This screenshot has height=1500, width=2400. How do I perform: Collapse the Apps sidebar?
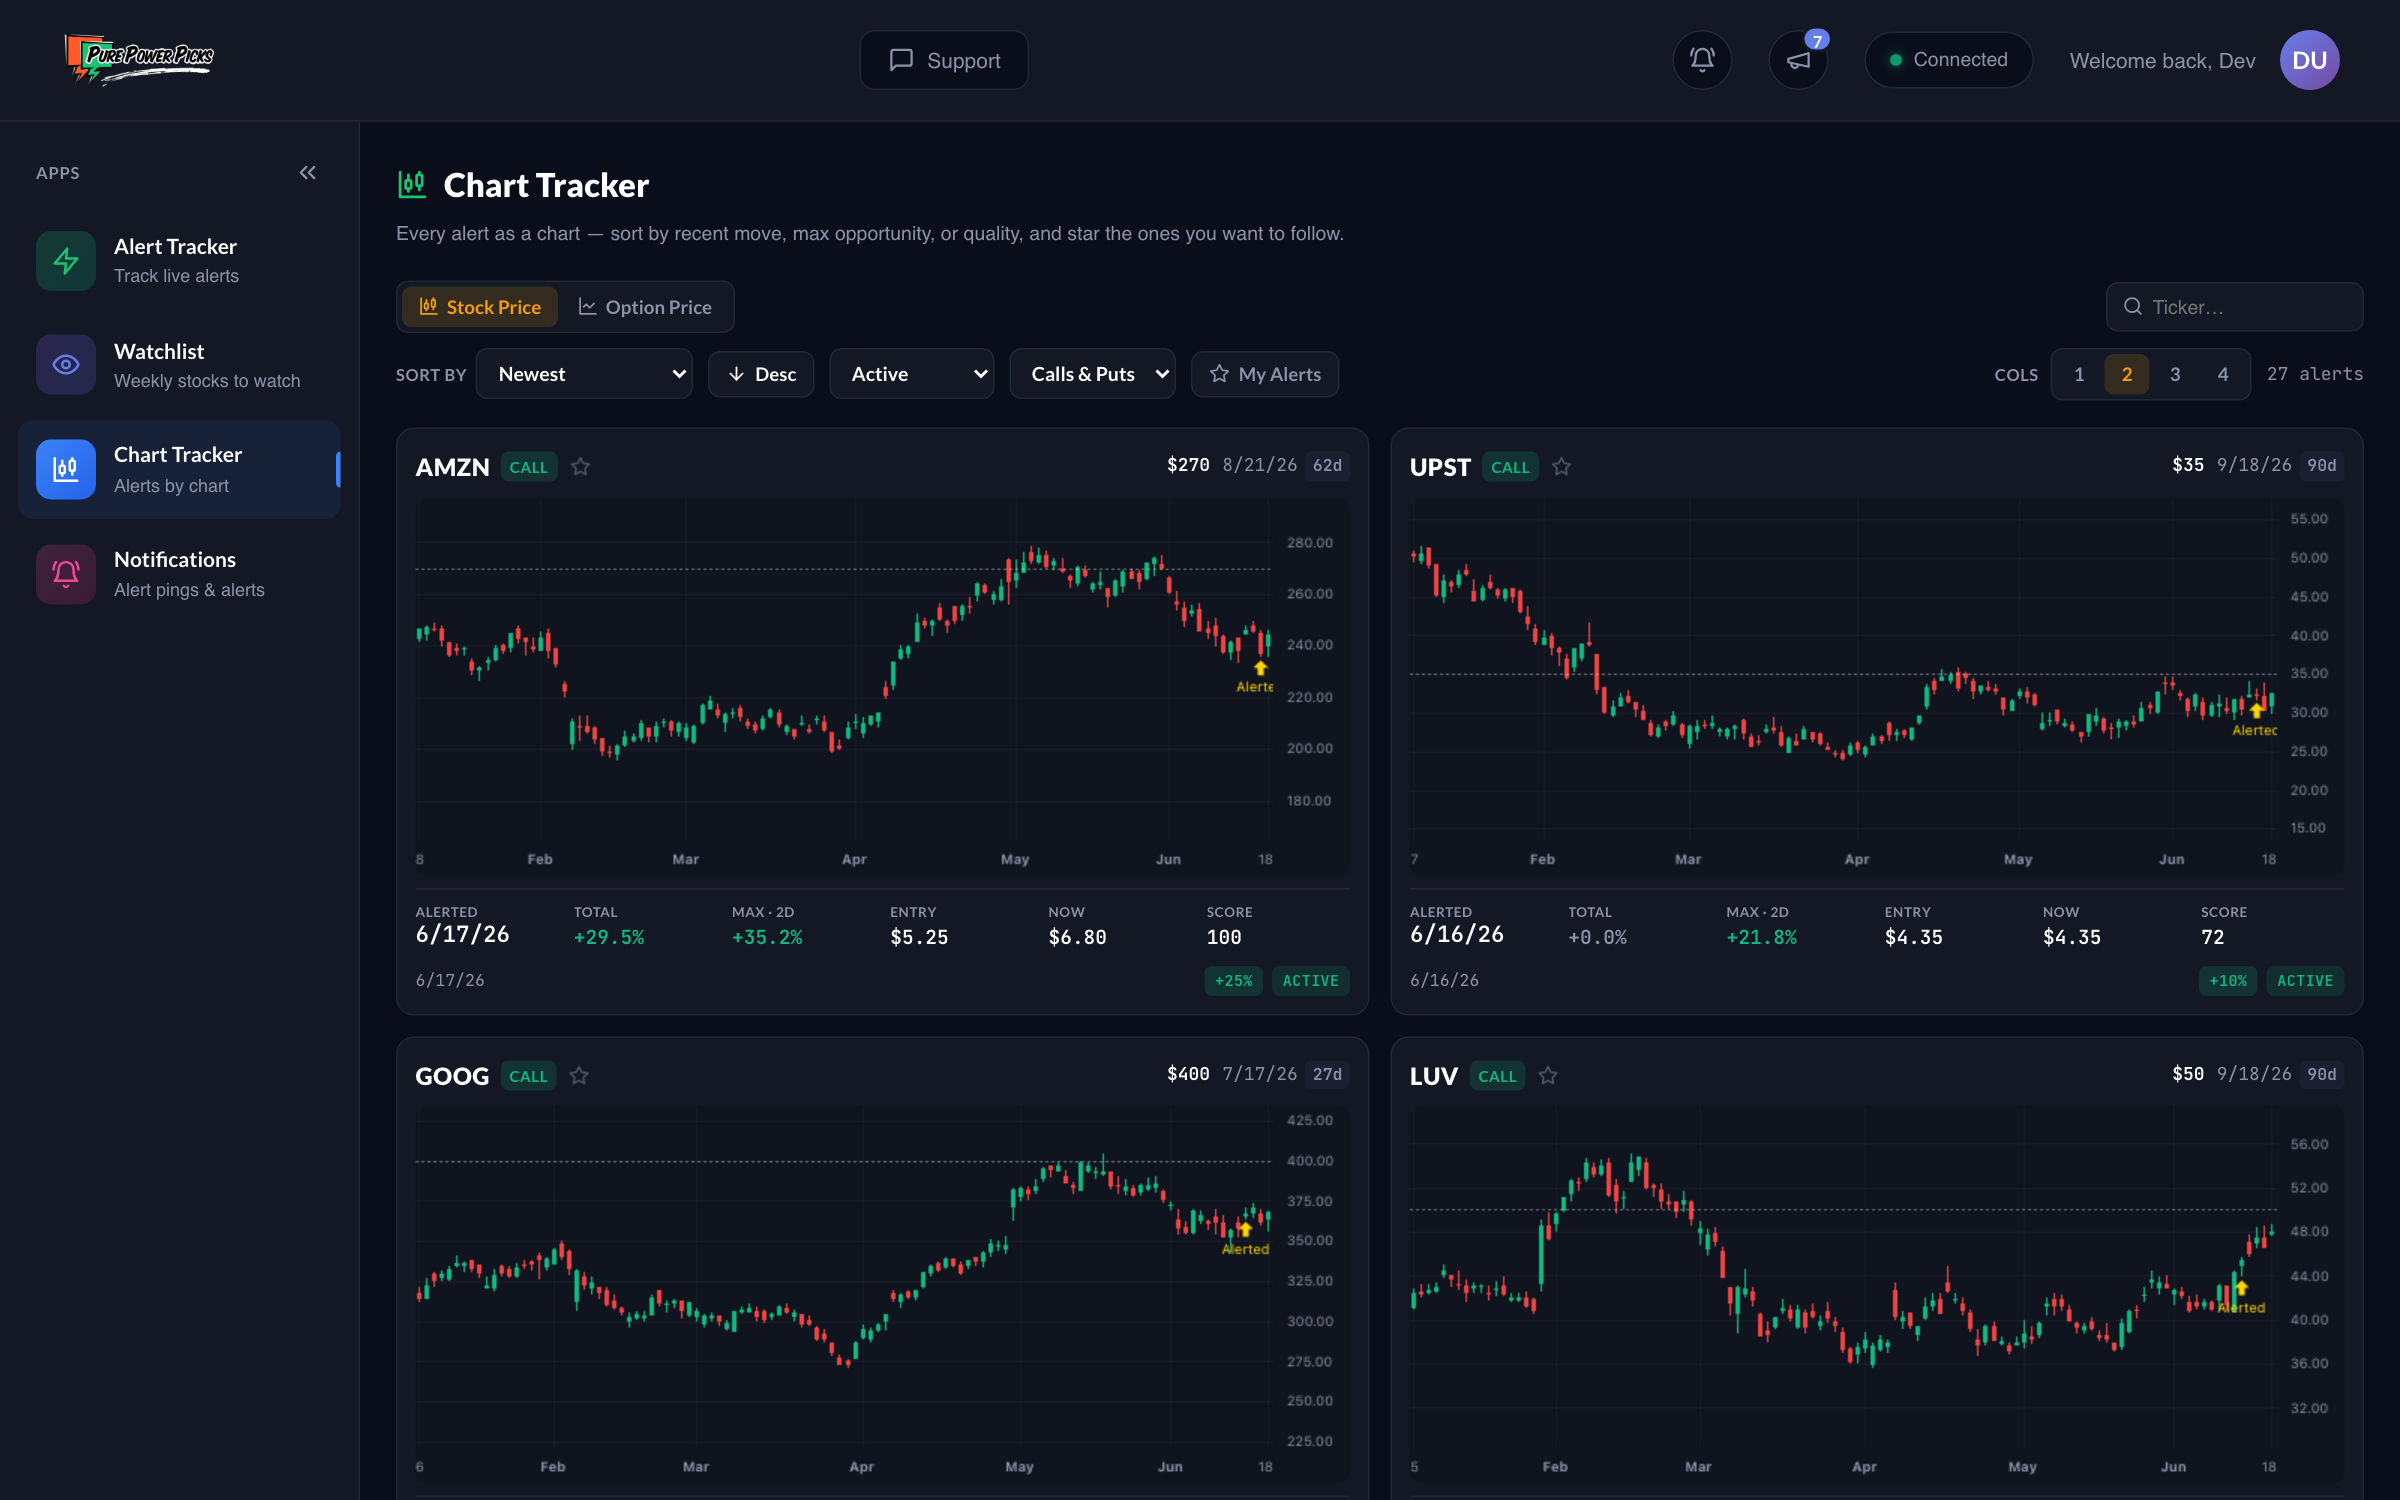pos(308,172)
